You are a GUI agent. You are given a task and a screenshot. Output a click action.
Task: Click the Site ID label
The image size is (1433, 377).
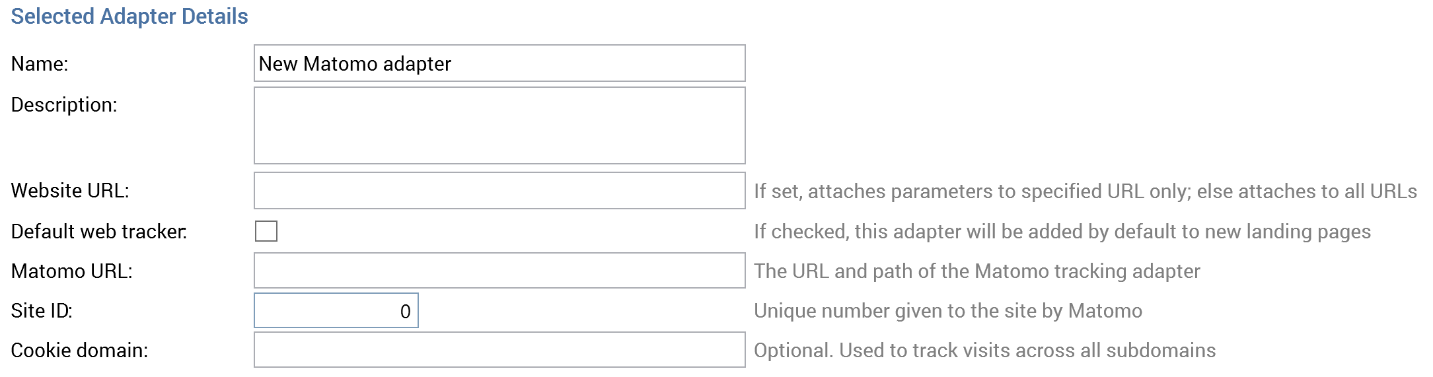41,310
